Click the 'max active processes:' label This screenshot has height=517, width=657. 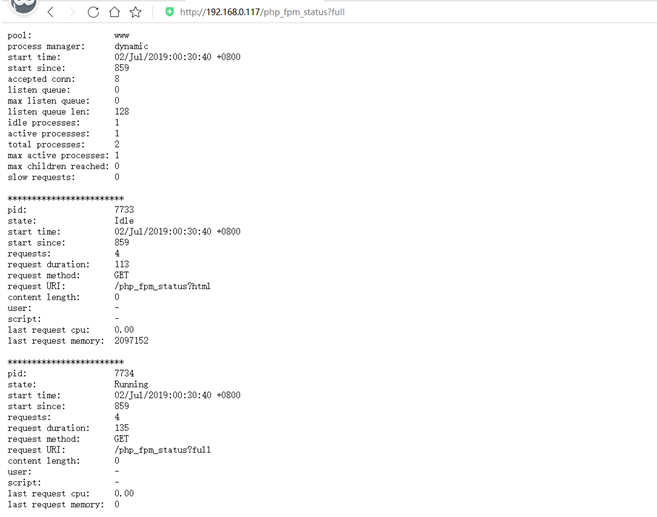click(58, 155)
